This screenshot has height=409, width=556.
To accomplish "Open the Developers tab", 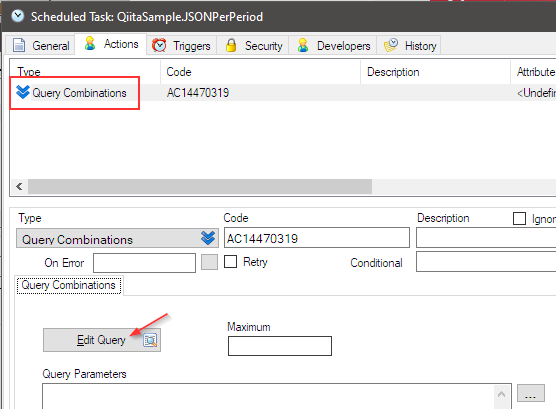I will click(x=333, y=45).
